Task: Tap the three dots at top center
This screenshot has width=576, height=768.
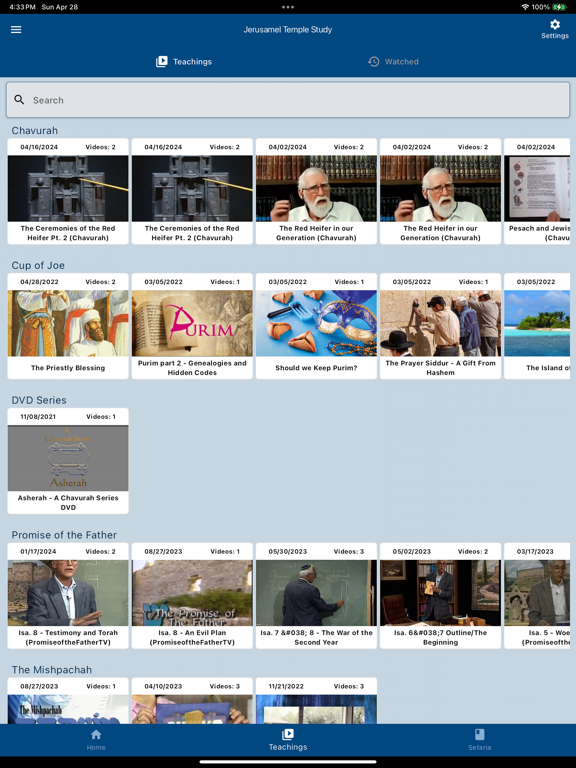Action: (288, 7)
